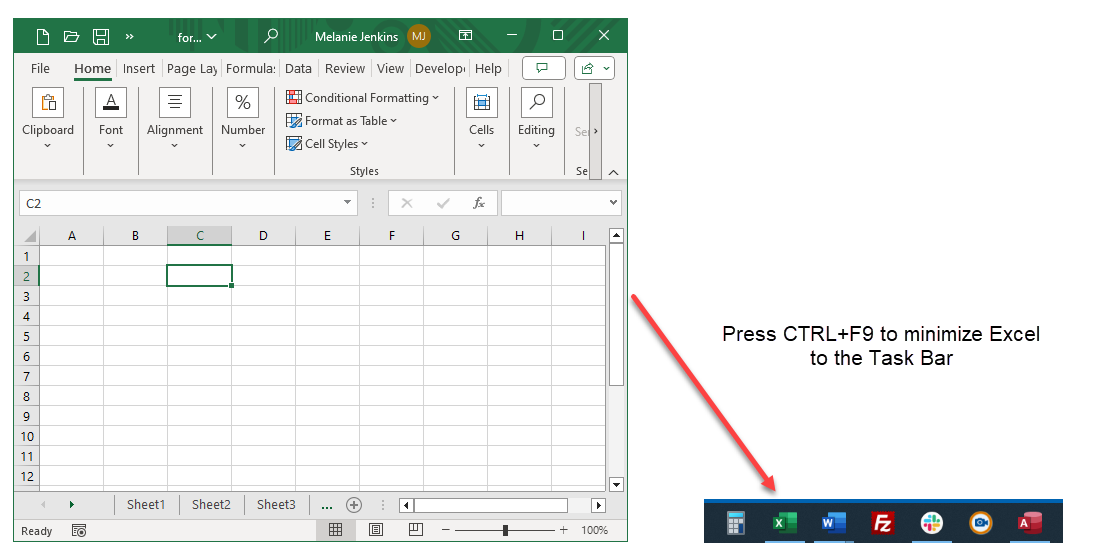Screen dimensions: 1109x558
Task: Open the Editing group dropdown
Action: [536, 119]
